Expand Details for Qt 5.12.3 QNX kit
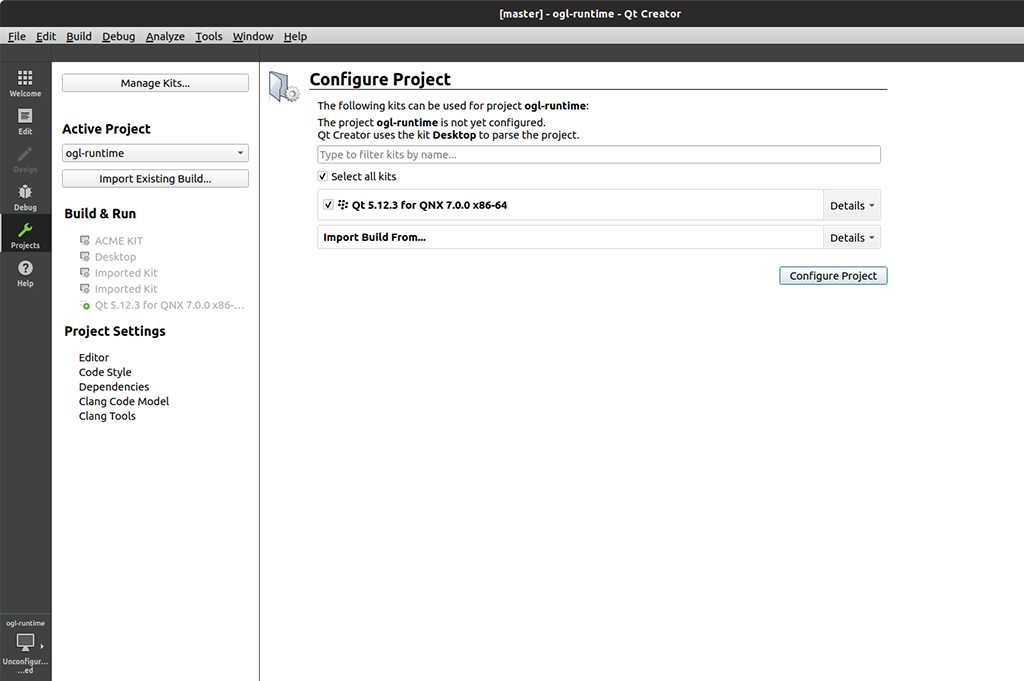1024x681 pixels. click(851, 206)
